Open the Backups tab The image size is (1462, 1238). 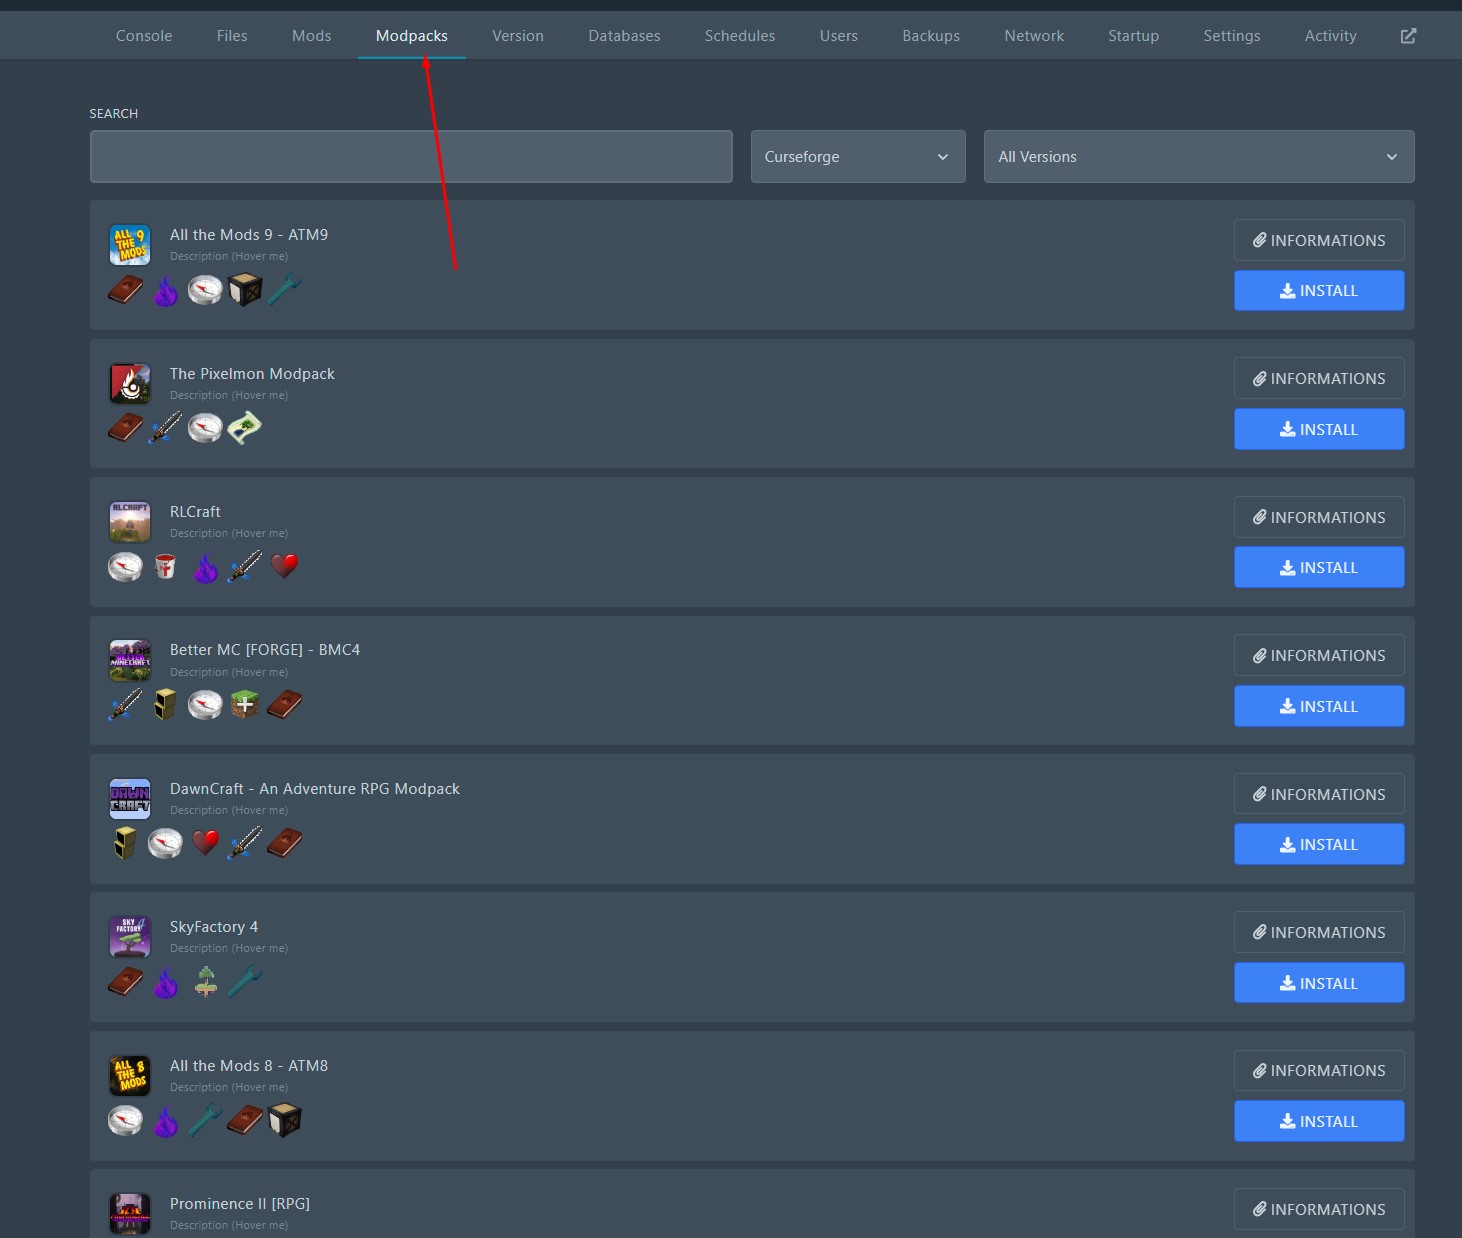pyautogui.click(x=931, y=36)
